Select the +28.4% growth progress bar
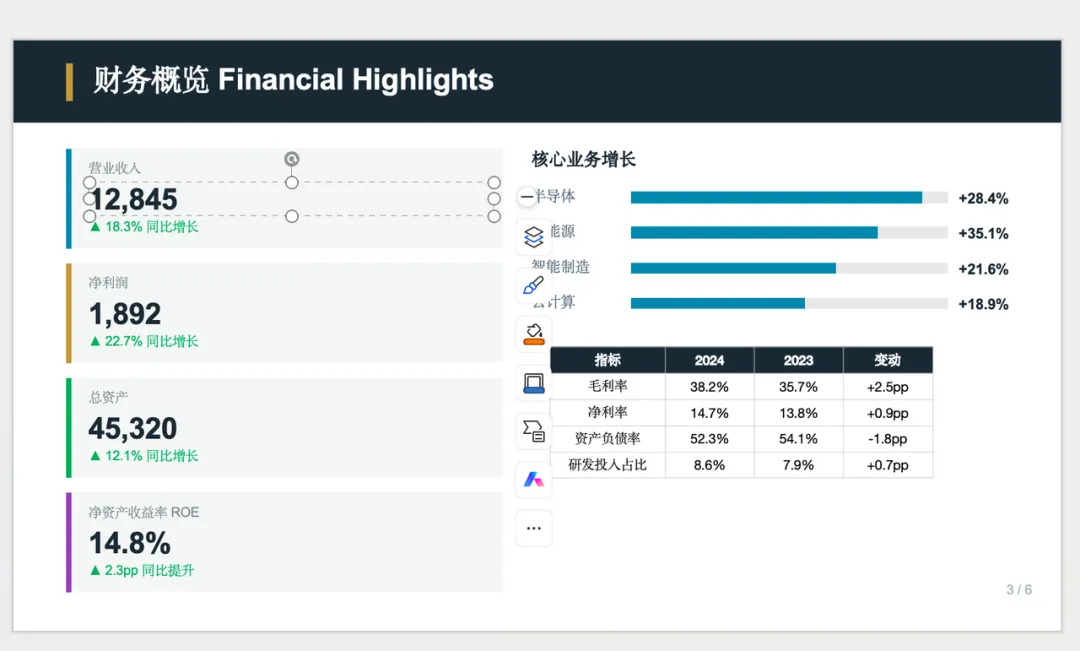Image resolution: width=1080 pixels, height=651 pixels. click(x=789, y=198)
